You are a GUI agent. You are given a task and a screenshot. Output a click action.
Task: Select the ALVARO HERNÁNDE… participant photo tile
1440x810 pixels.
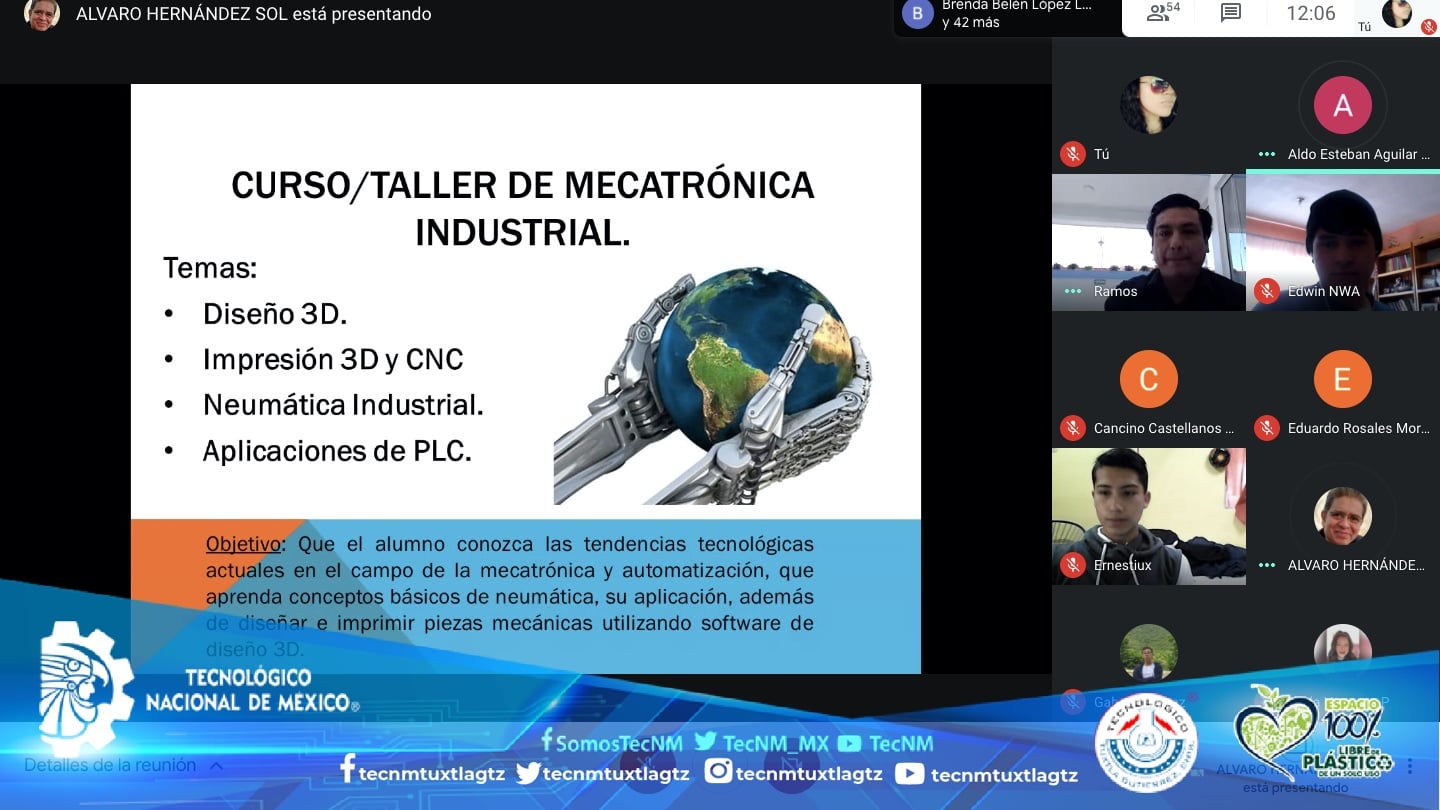click(x=1343, y=516)
